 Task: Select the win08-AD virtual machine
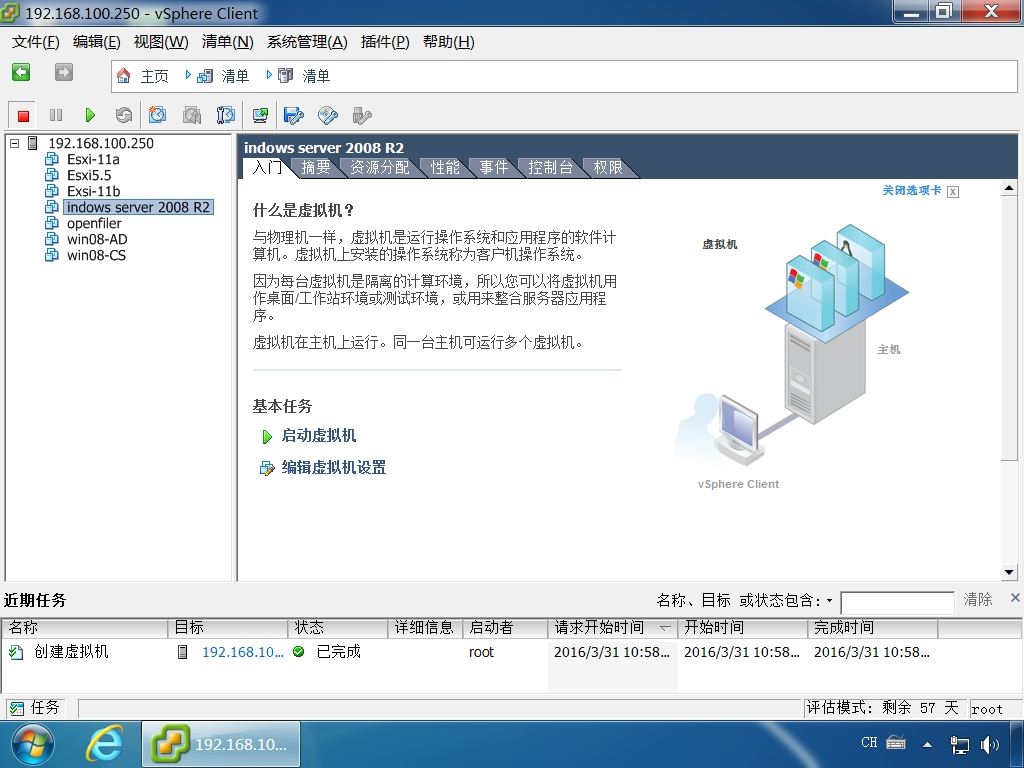click(x=97, y=239)
